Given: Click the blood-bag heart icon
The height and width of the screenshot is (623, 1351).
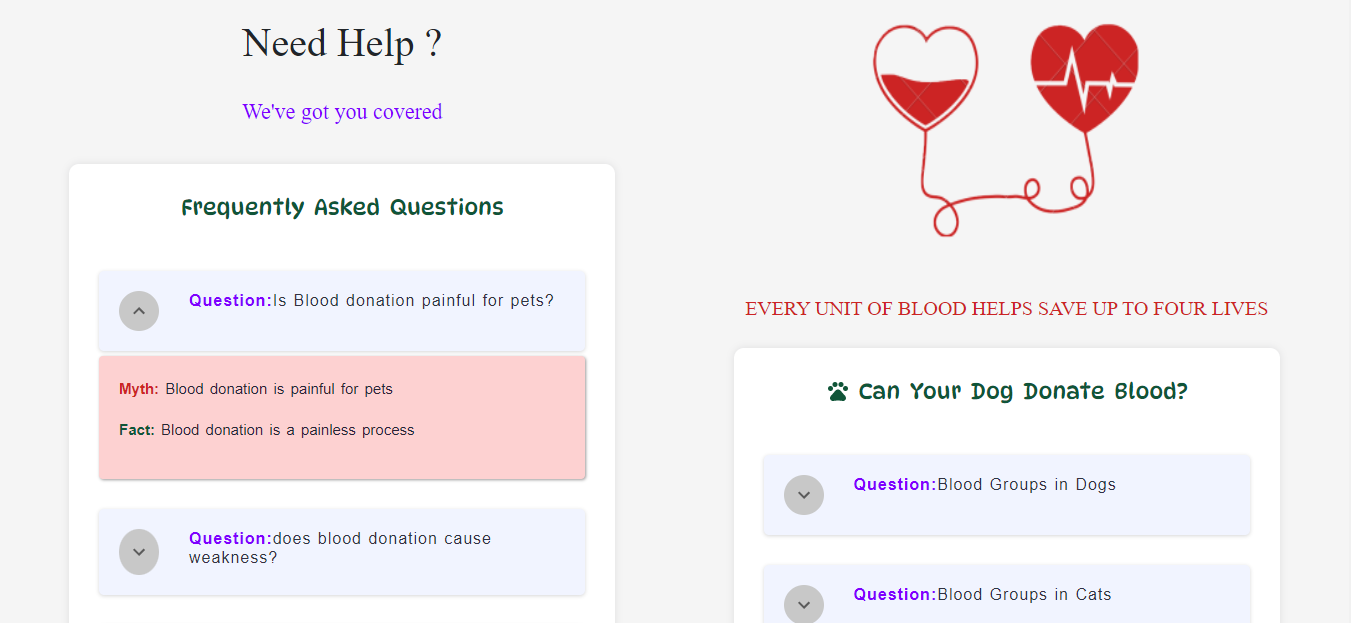Looking at the screenshot, I should [x=926, y=80].
